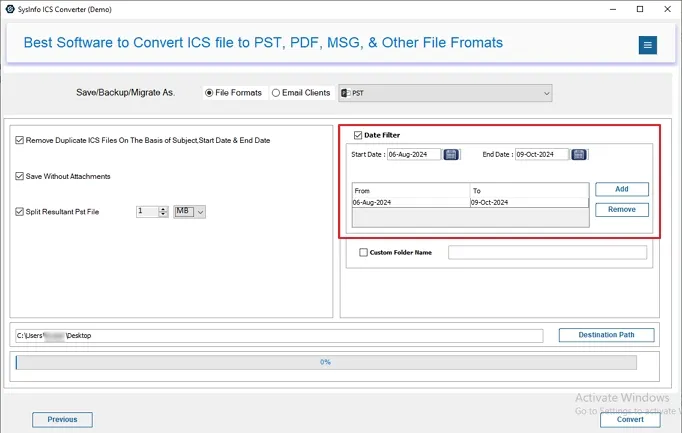
Task: Minimize the SysInfo ICS Converter window
Action: (613, 9)
